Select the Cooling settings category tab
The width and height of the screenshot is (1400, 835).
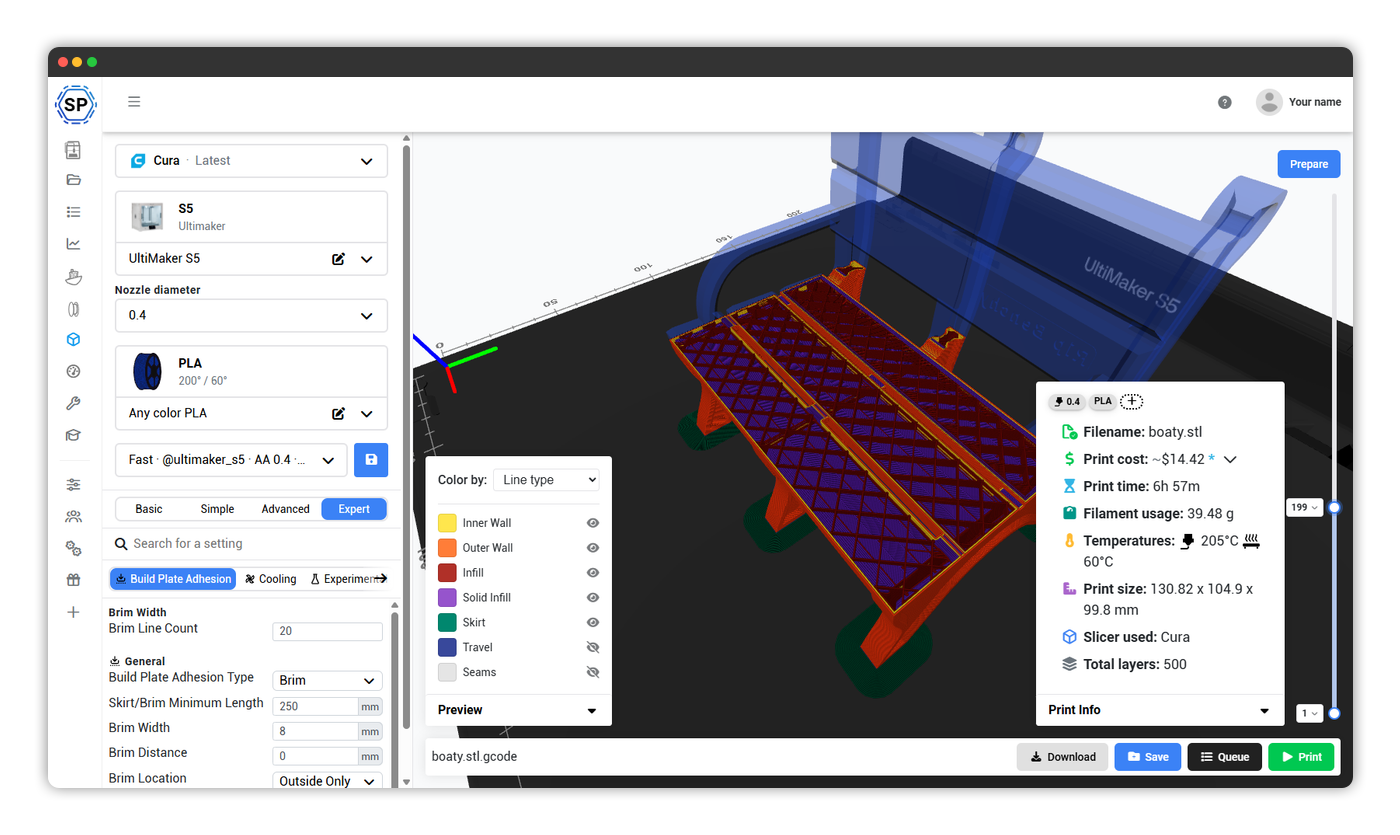pos(270,579)
